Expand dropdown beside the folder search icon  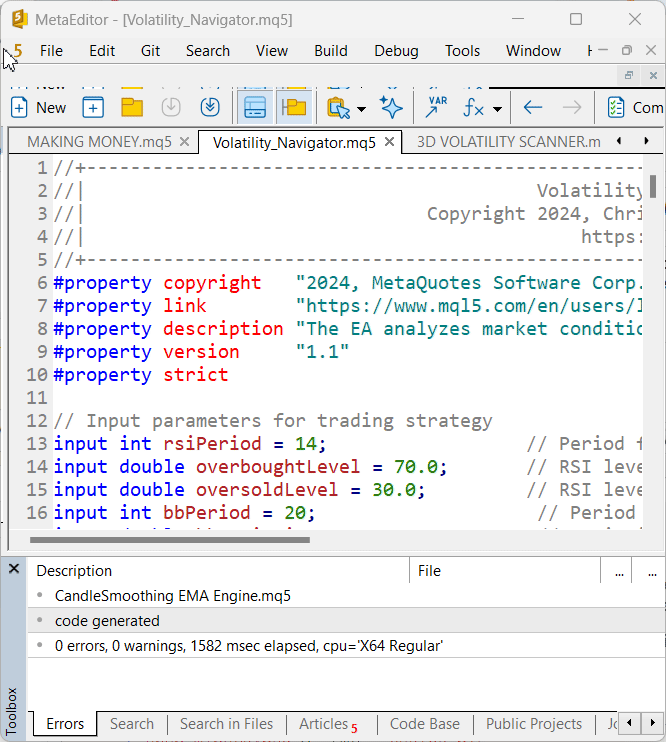tap(361, 108)
